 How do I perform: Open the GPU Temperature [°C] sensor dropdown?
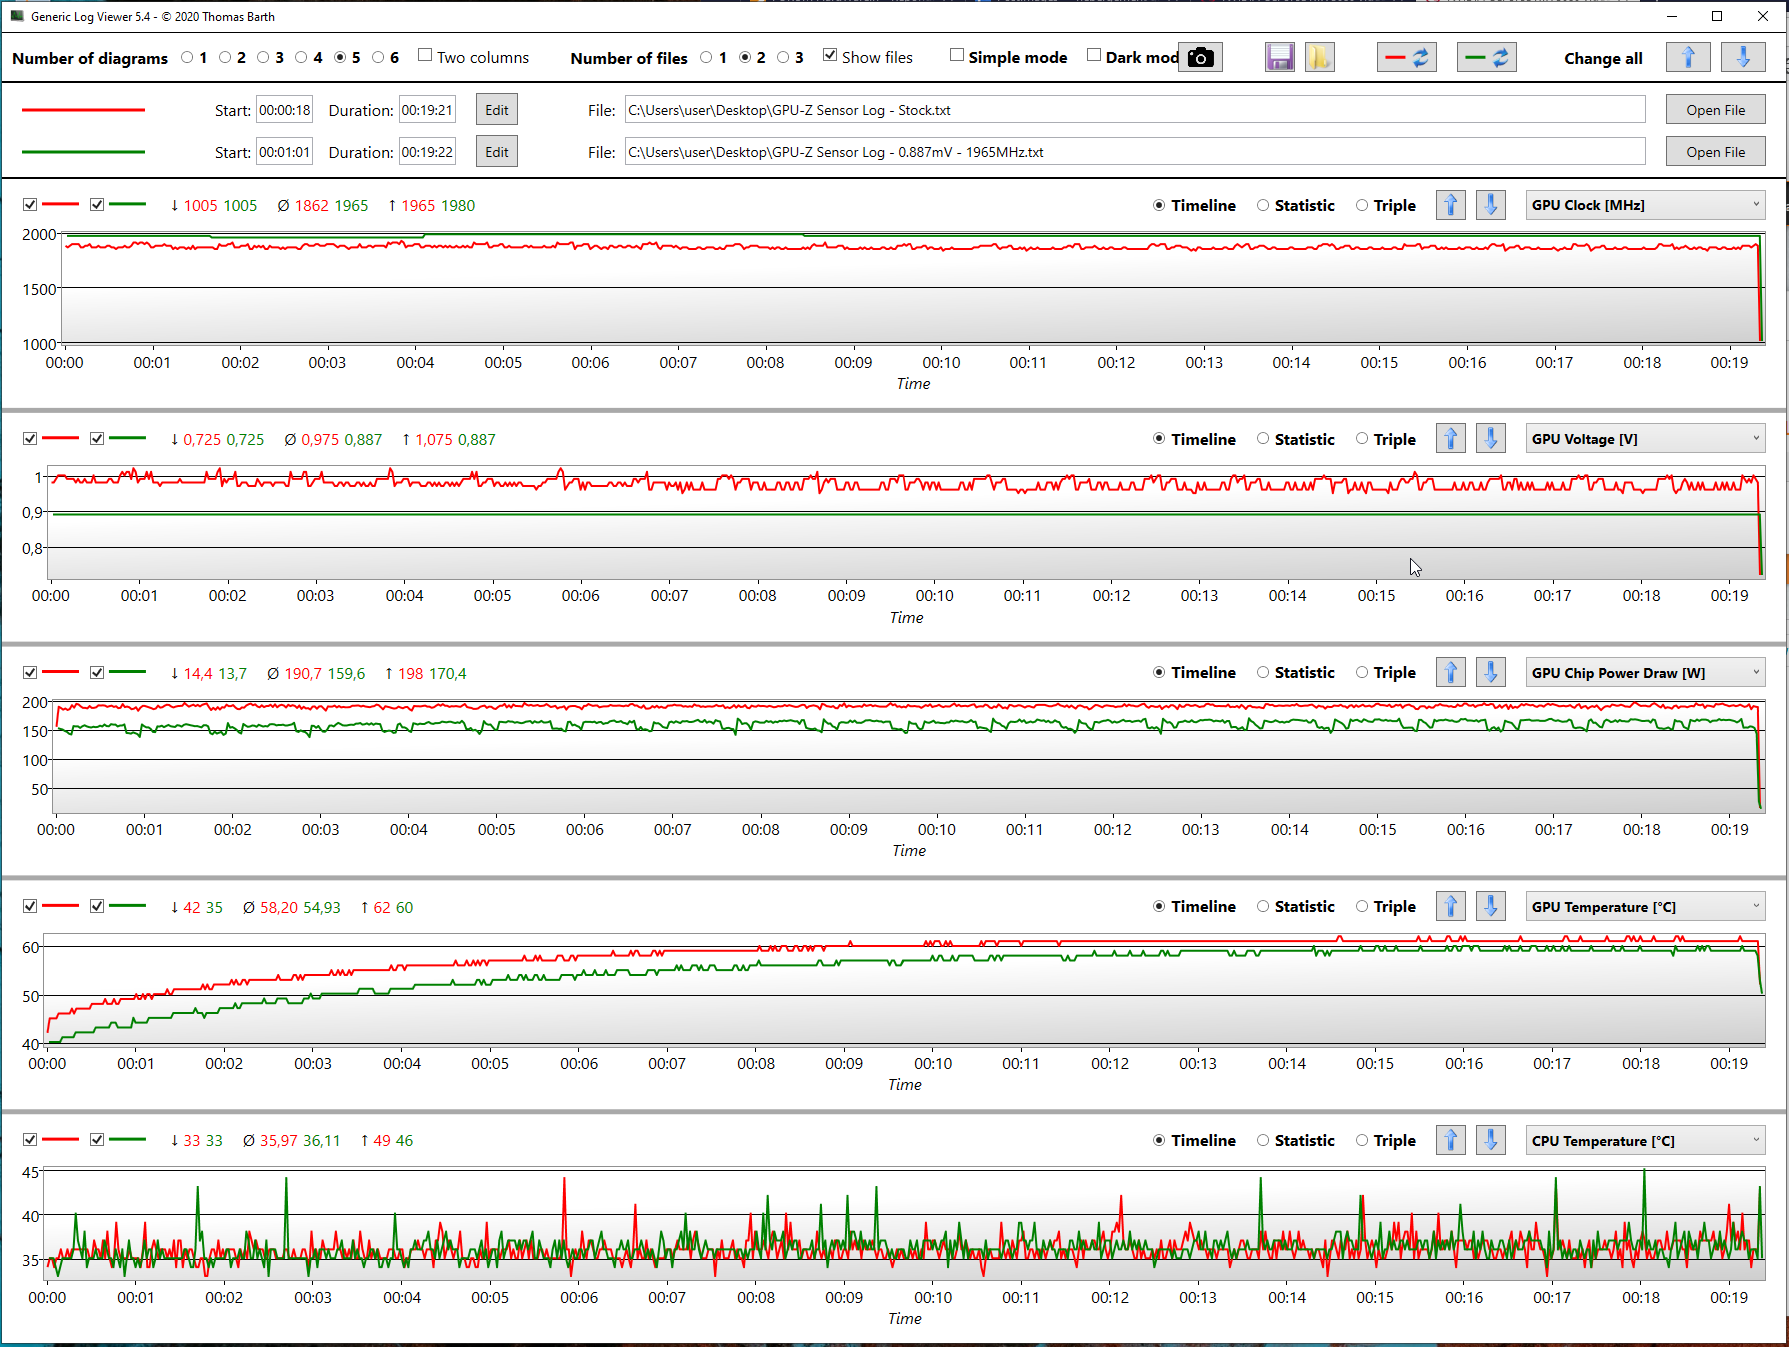(1645, 907)
